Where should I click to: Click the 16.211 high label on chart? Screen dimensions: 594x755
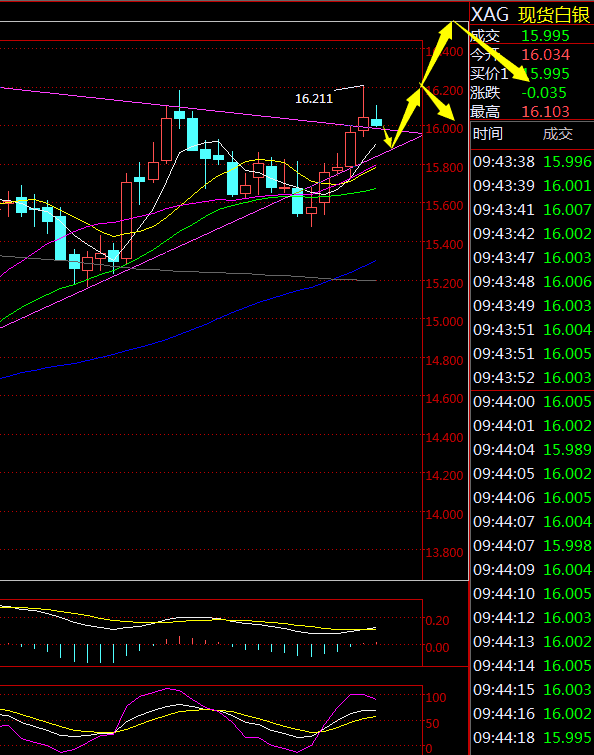point(314,99)
